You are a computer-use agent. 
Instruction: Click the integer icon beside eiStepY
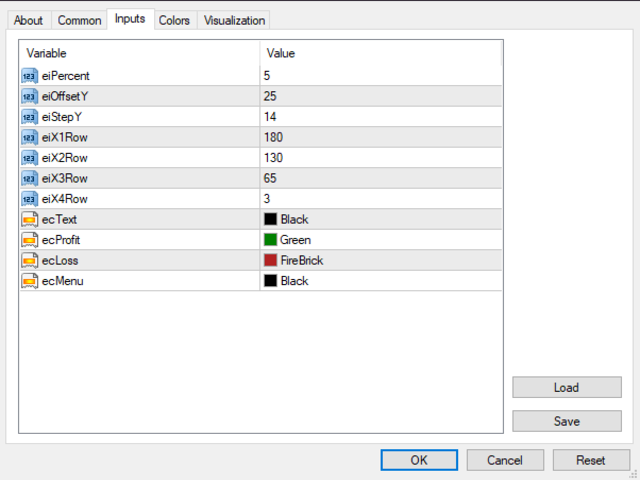[29, 117]
